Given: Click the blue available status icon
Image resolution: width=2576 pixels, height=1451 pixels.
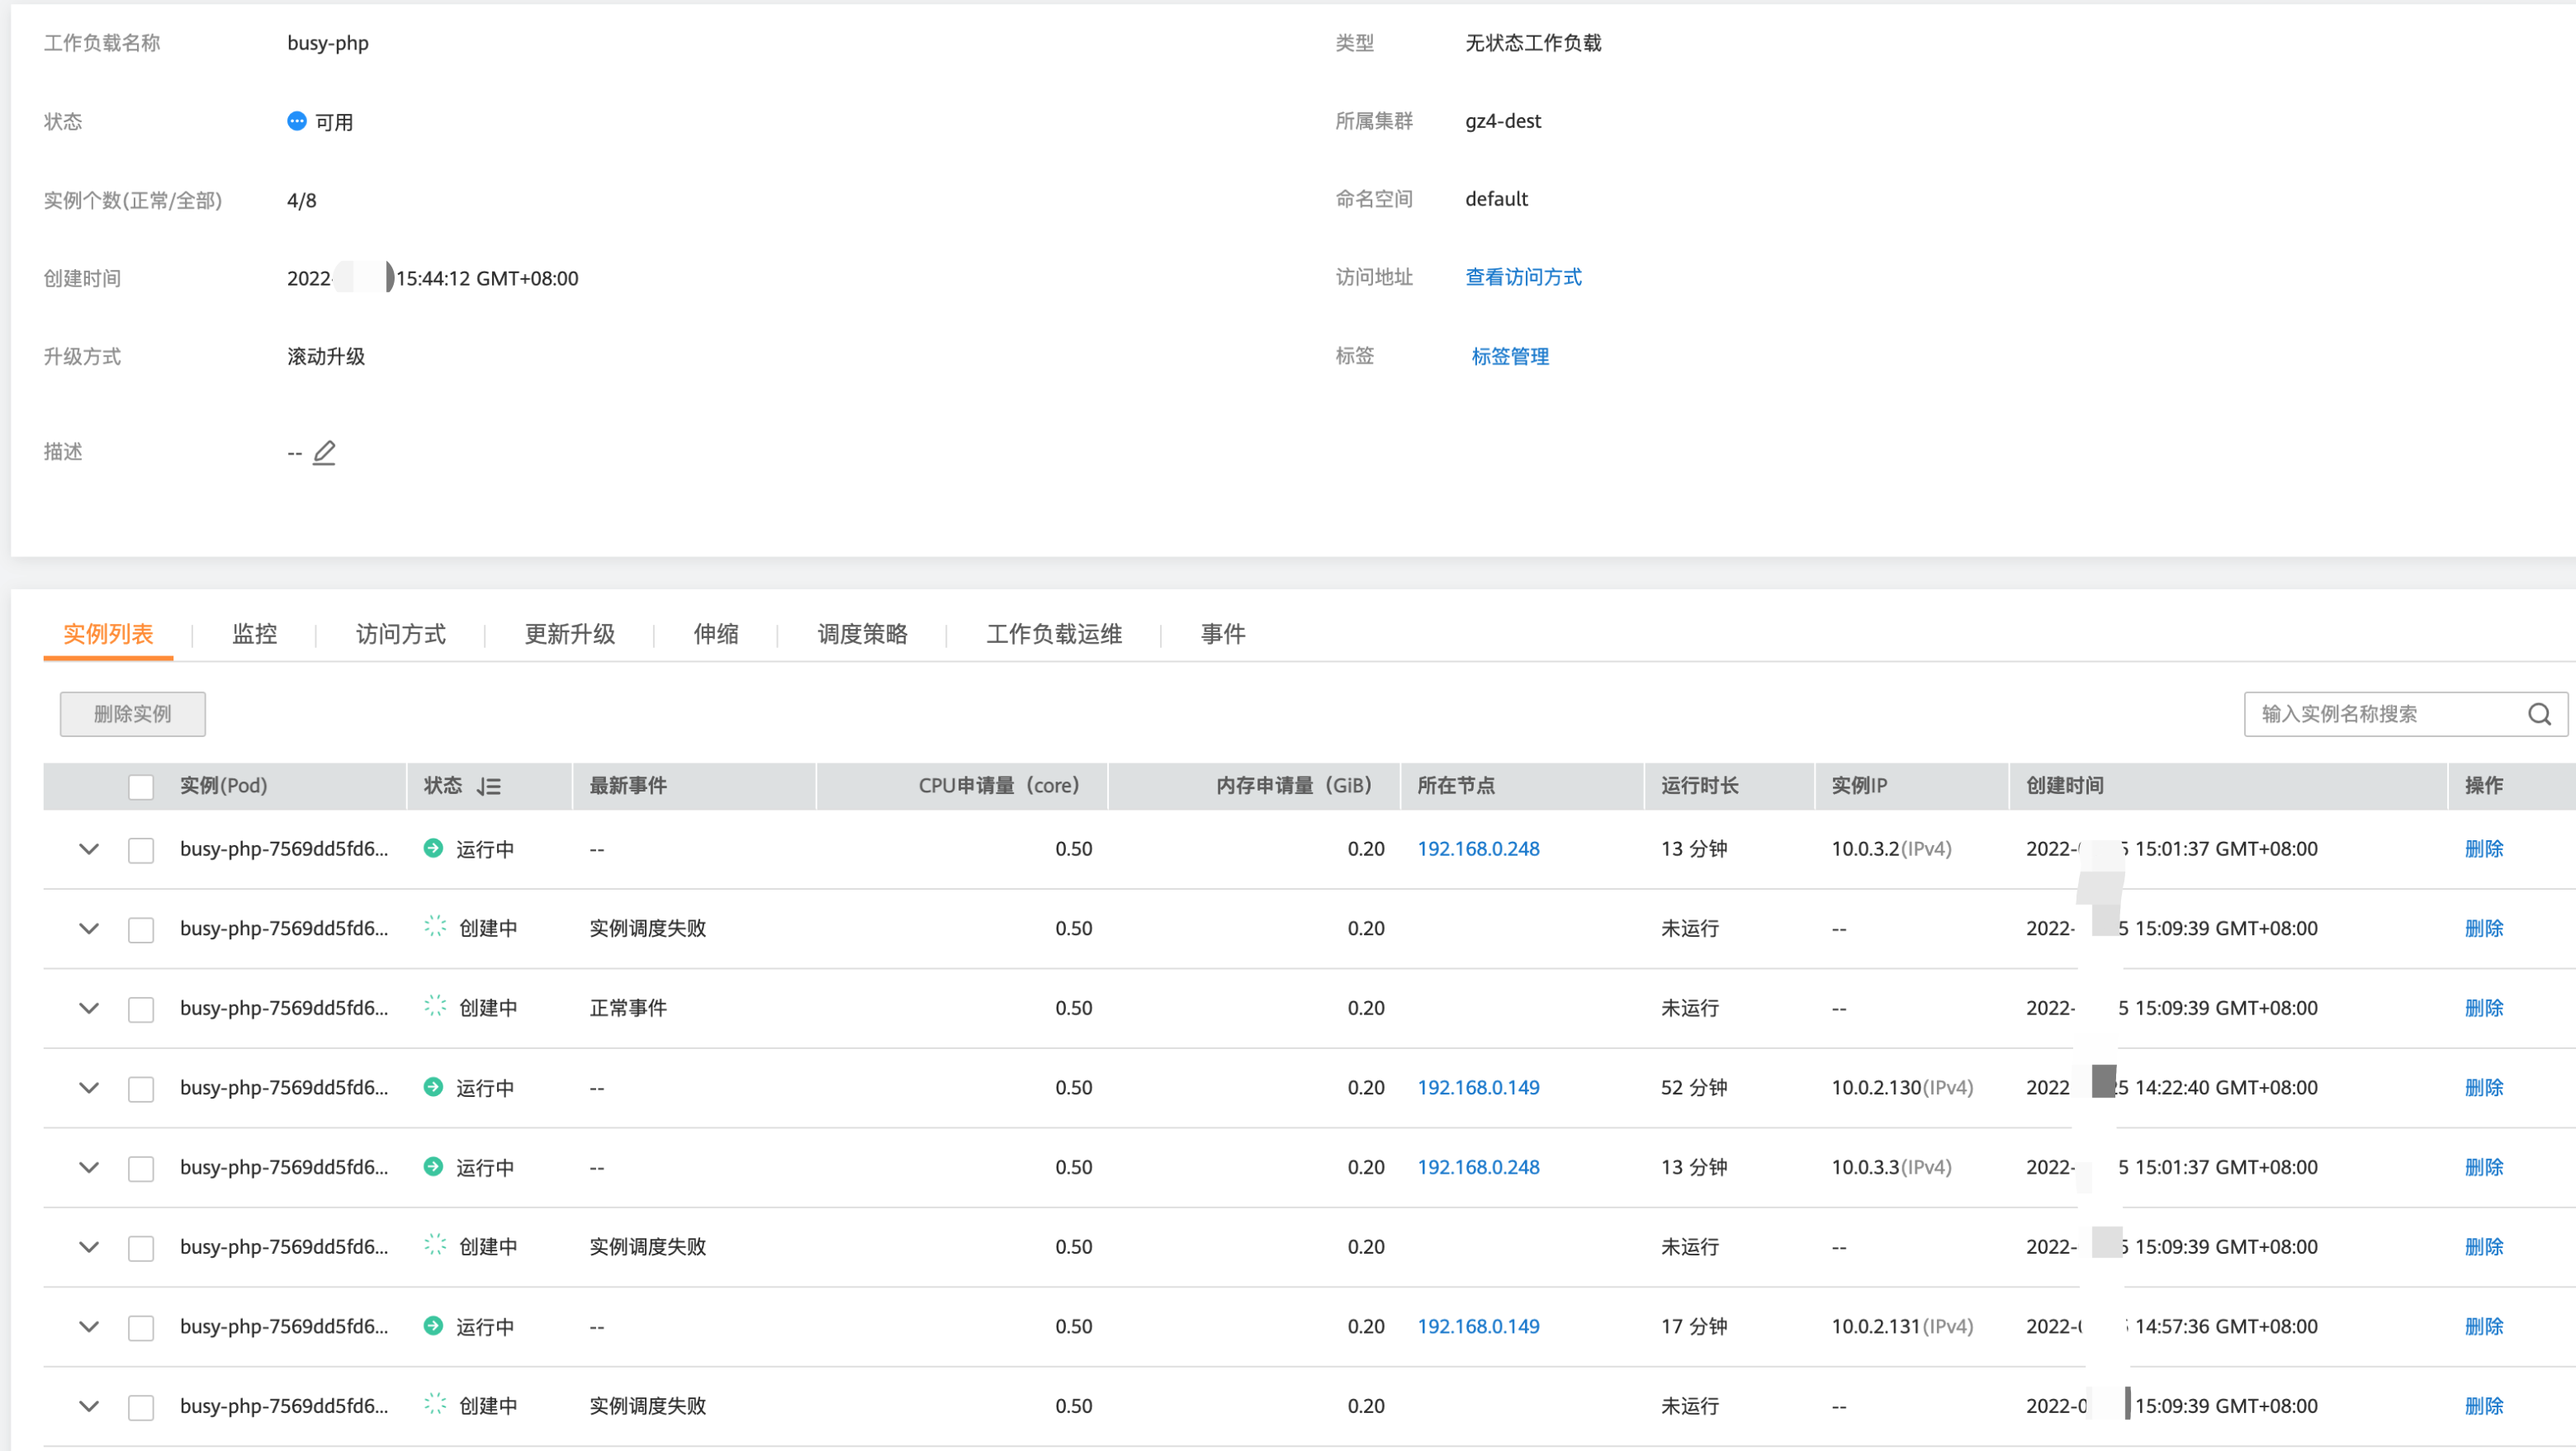Looking at the screenshot, I should coord(296,121).
